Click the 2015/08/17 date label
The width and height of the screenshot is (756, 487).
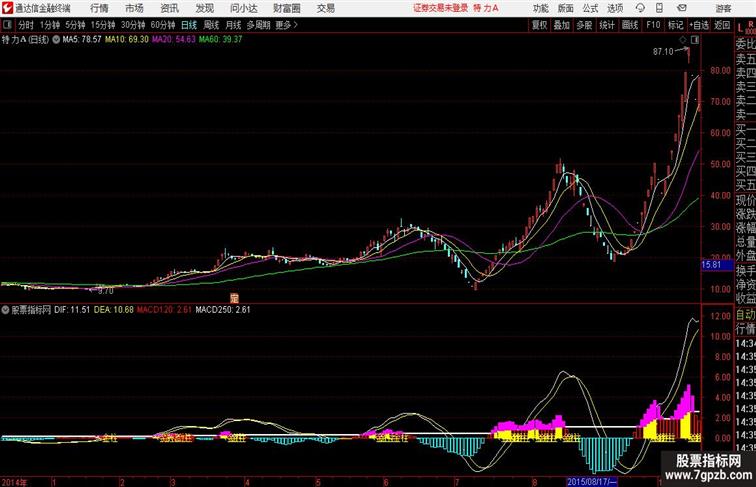pos(592,482)
